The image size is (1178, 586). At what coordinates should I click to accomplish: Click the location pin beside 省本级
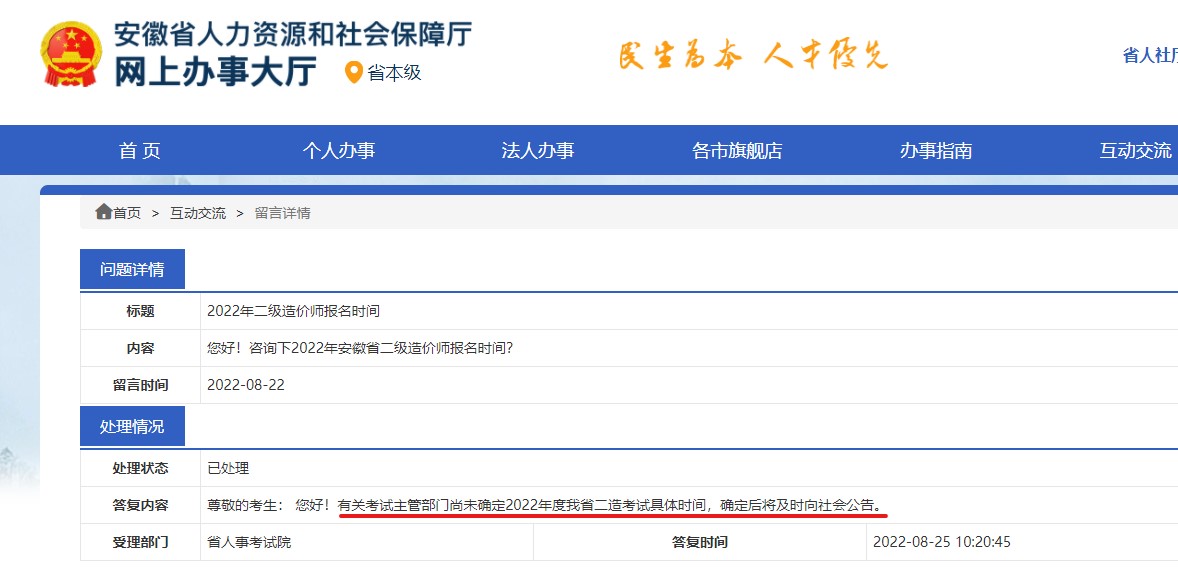[352, 72]
